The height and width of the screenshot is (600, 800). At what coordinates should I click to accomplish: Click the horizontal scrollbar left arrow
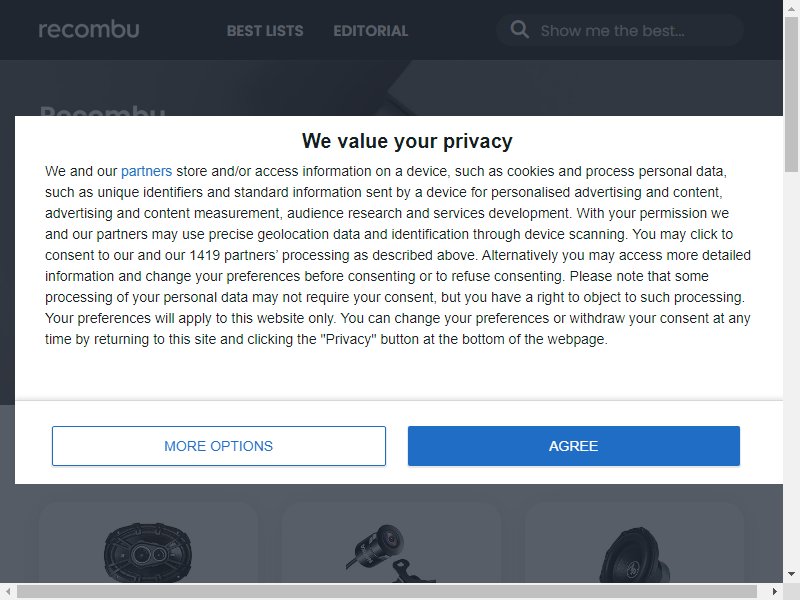click(x=8, y=591)
